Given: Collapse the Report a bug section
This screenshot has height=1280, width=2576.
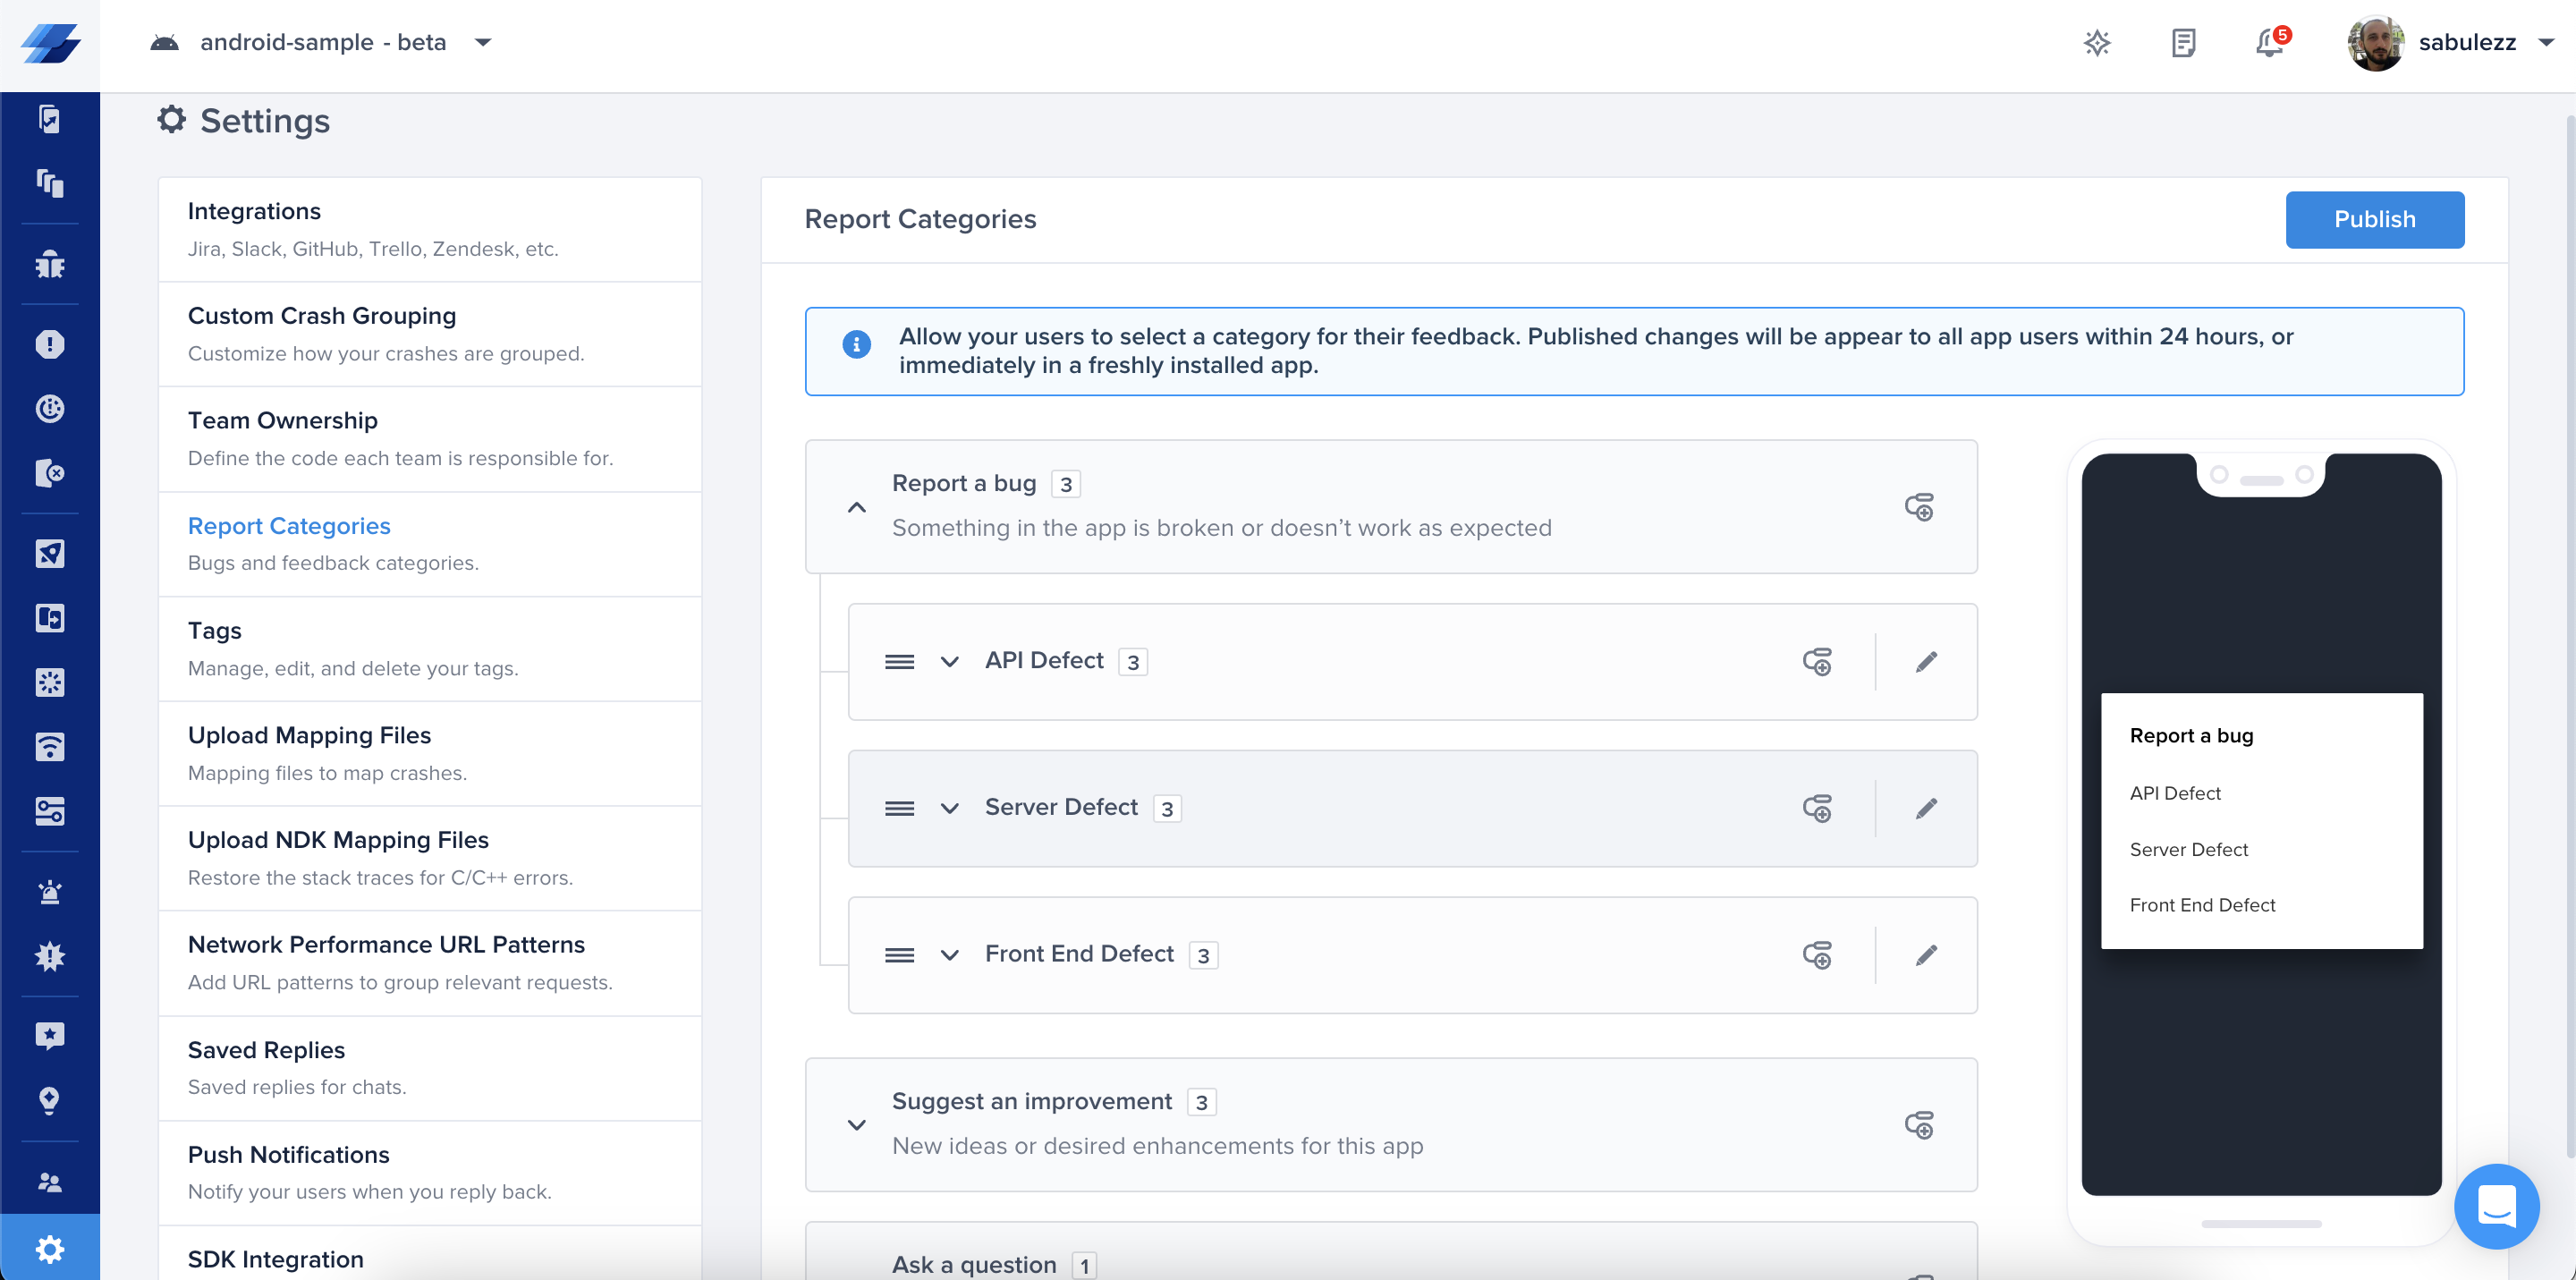Looking at the screenshot, I should (x=857, y=507).
